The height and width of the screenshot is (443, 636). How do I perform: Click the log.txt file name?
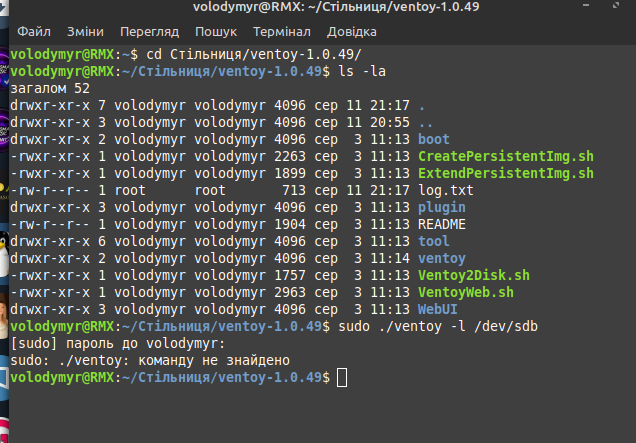(x=446, y=190)
